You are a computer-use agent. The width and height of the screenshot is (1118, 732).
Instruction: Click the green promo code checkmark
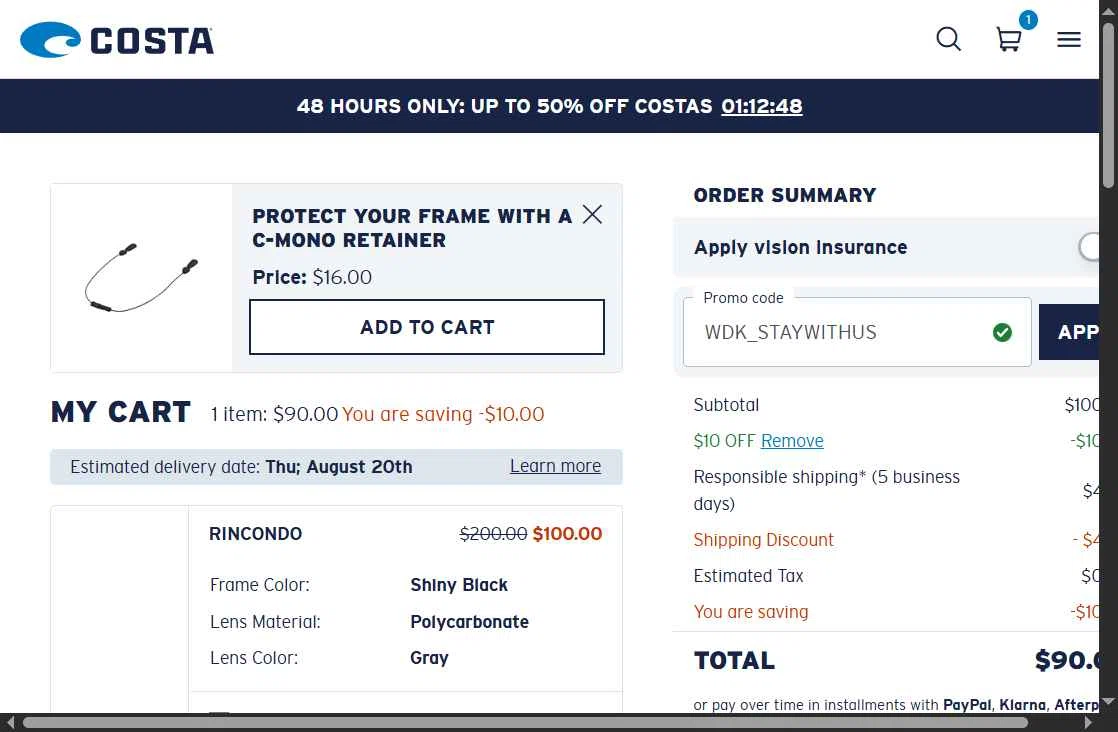coord(1002,332)
